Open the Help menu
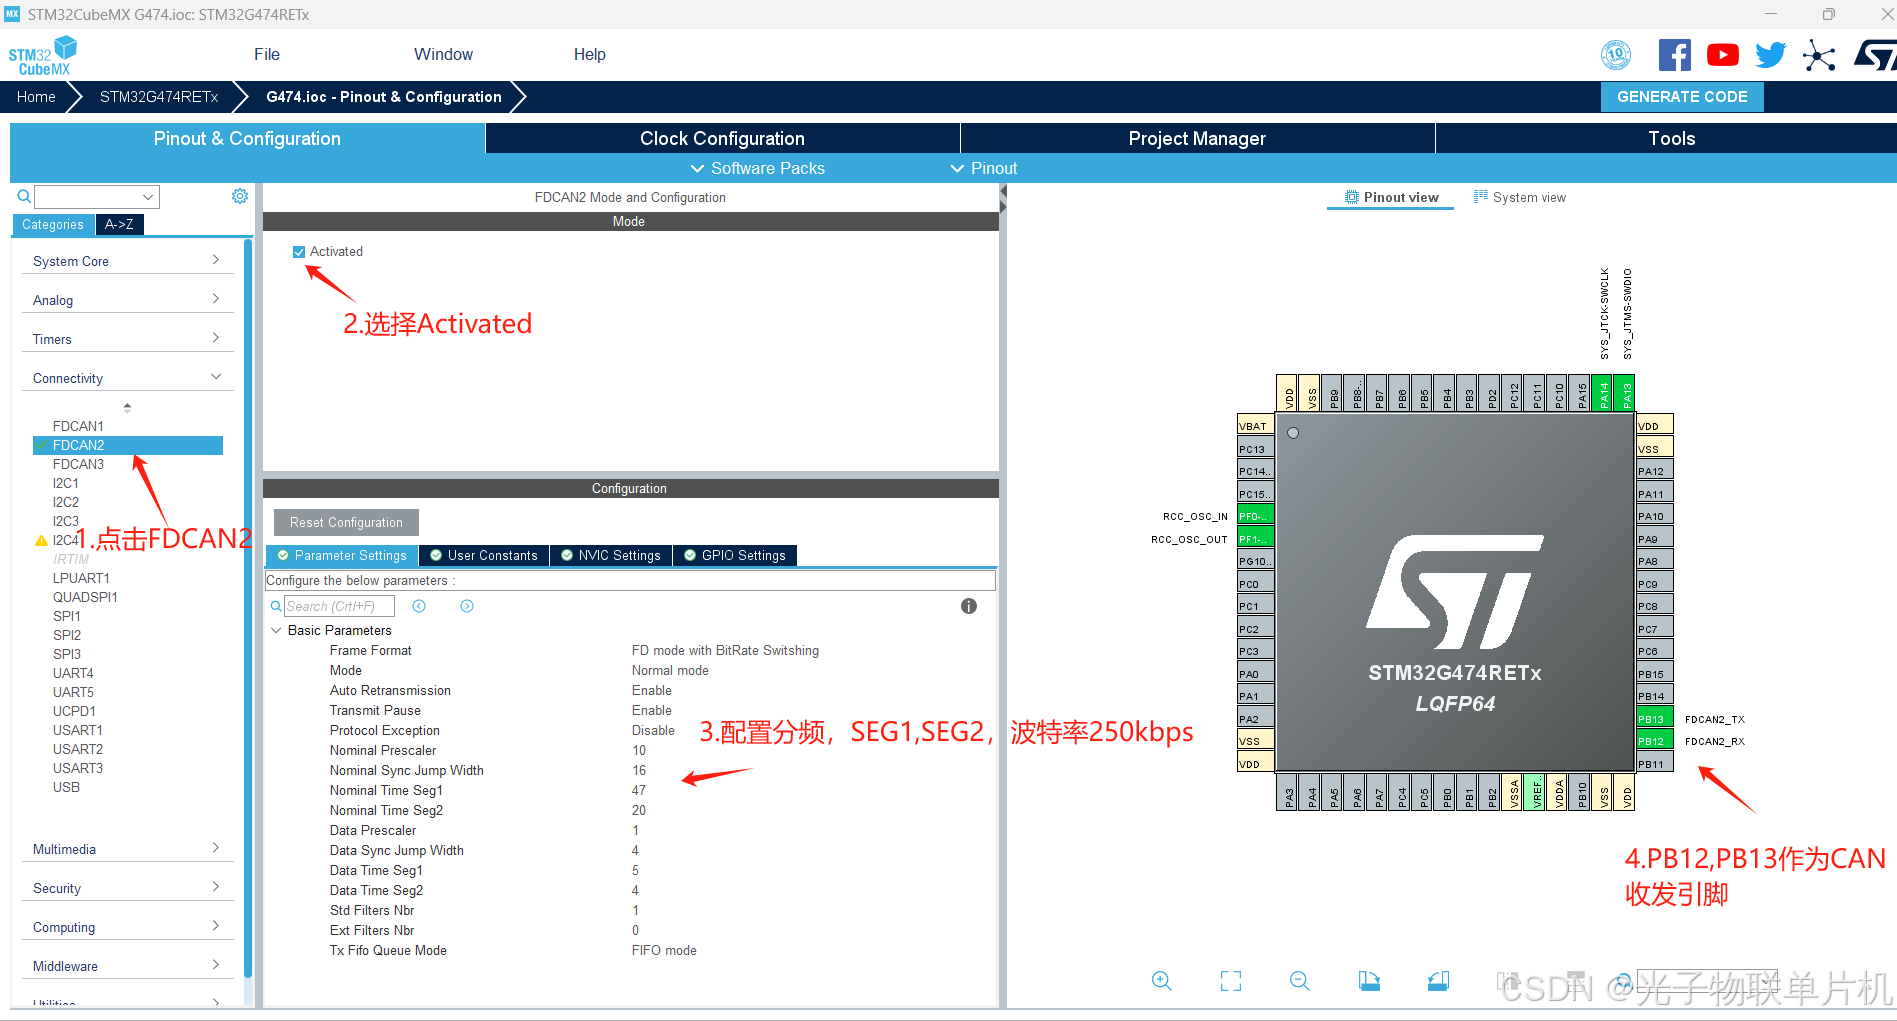The width and height of the screenshot is (1897, 1021). click(x=589, y=55)
